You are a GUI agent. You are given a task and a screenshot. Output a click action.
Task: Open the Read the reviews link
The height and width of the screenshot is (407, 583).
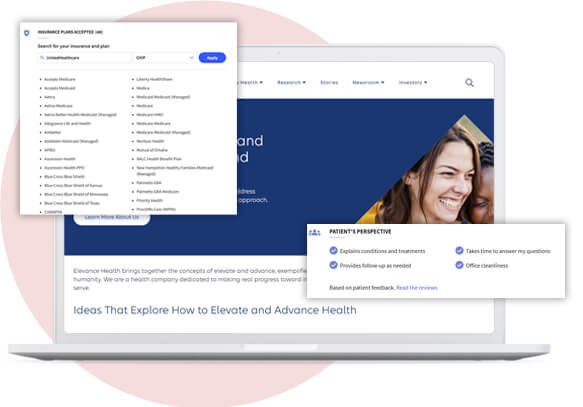[417, 287]
